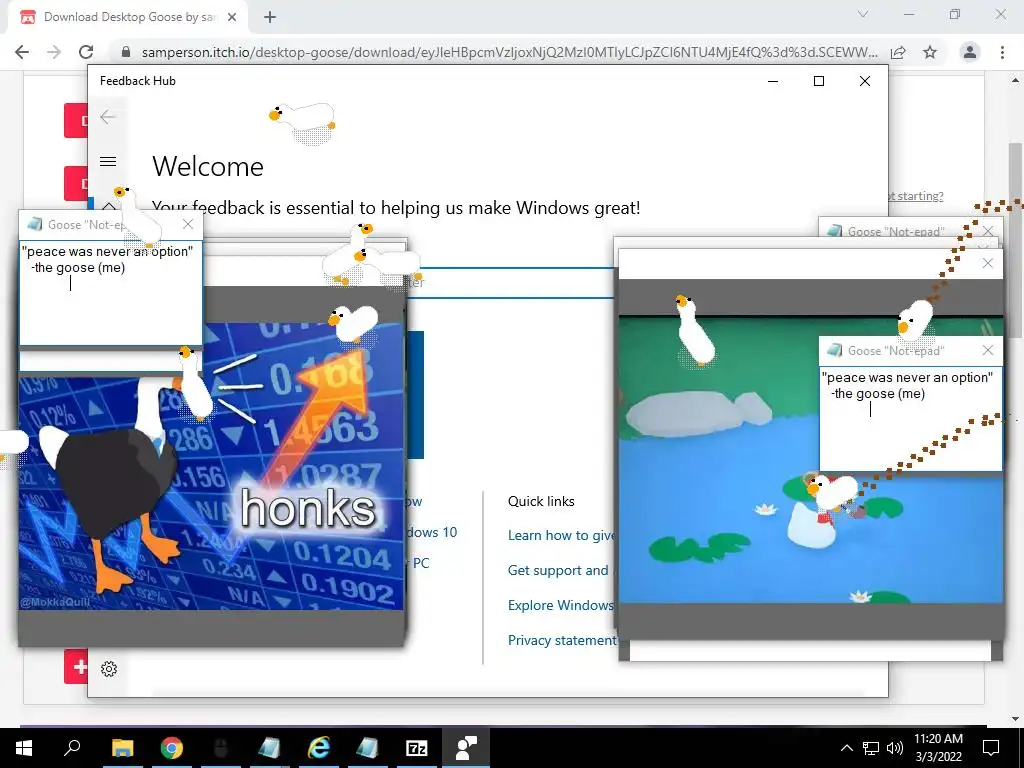1024x768 pixels.
Task: Open Internet Explorer from the taskbar
Action: 319,748
